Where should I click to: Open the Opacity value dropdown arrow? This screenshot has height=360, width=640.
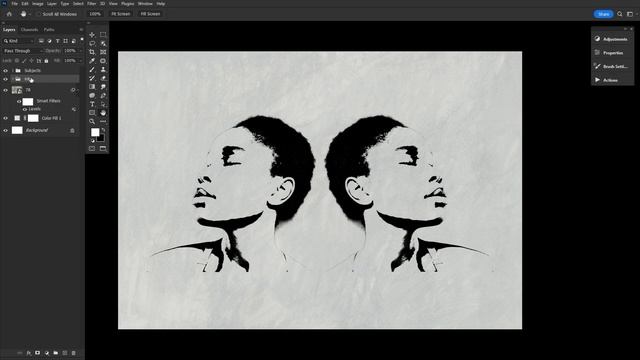click(80, 51)
